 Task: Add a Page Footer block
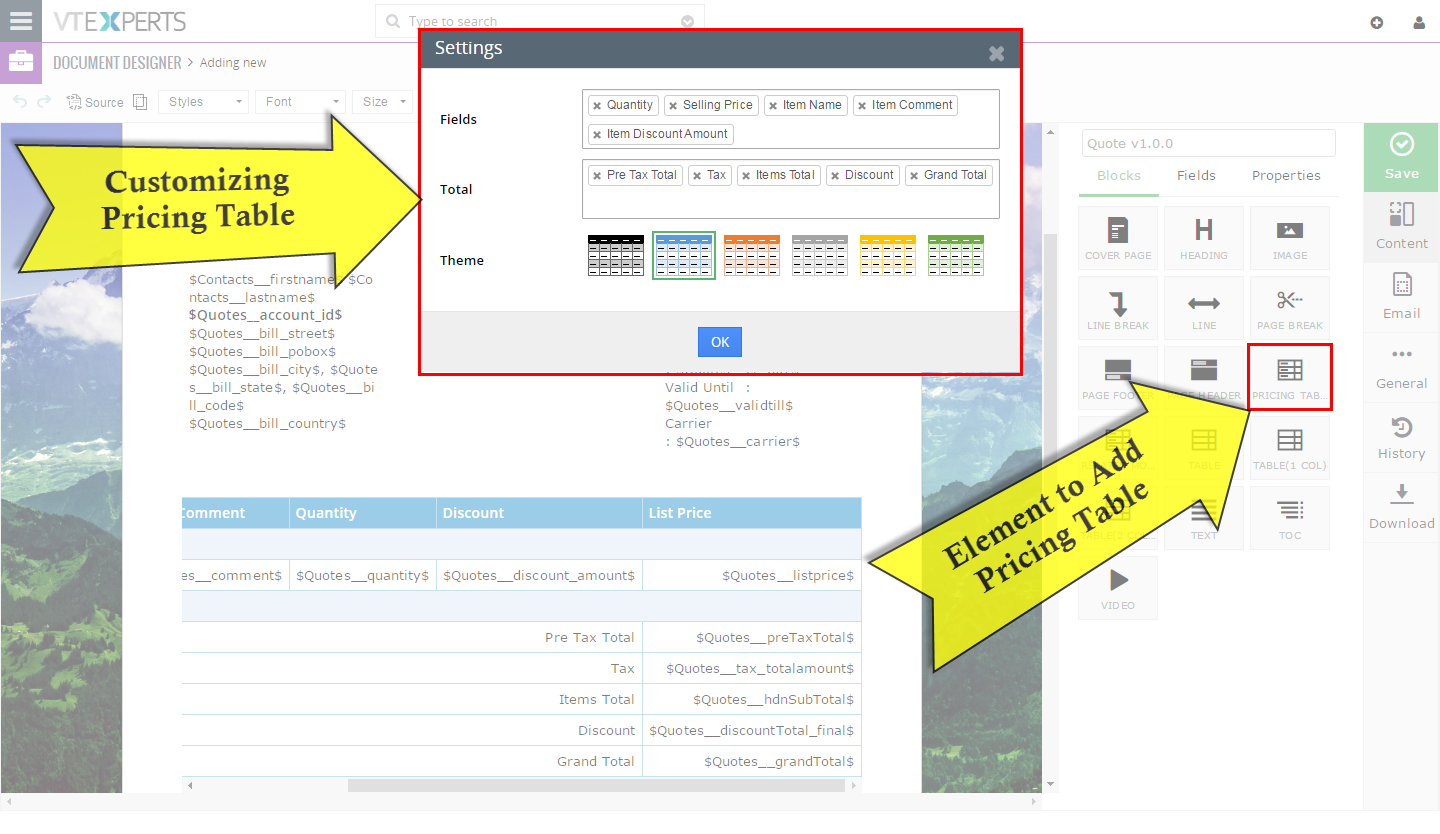click(1118, 378)
